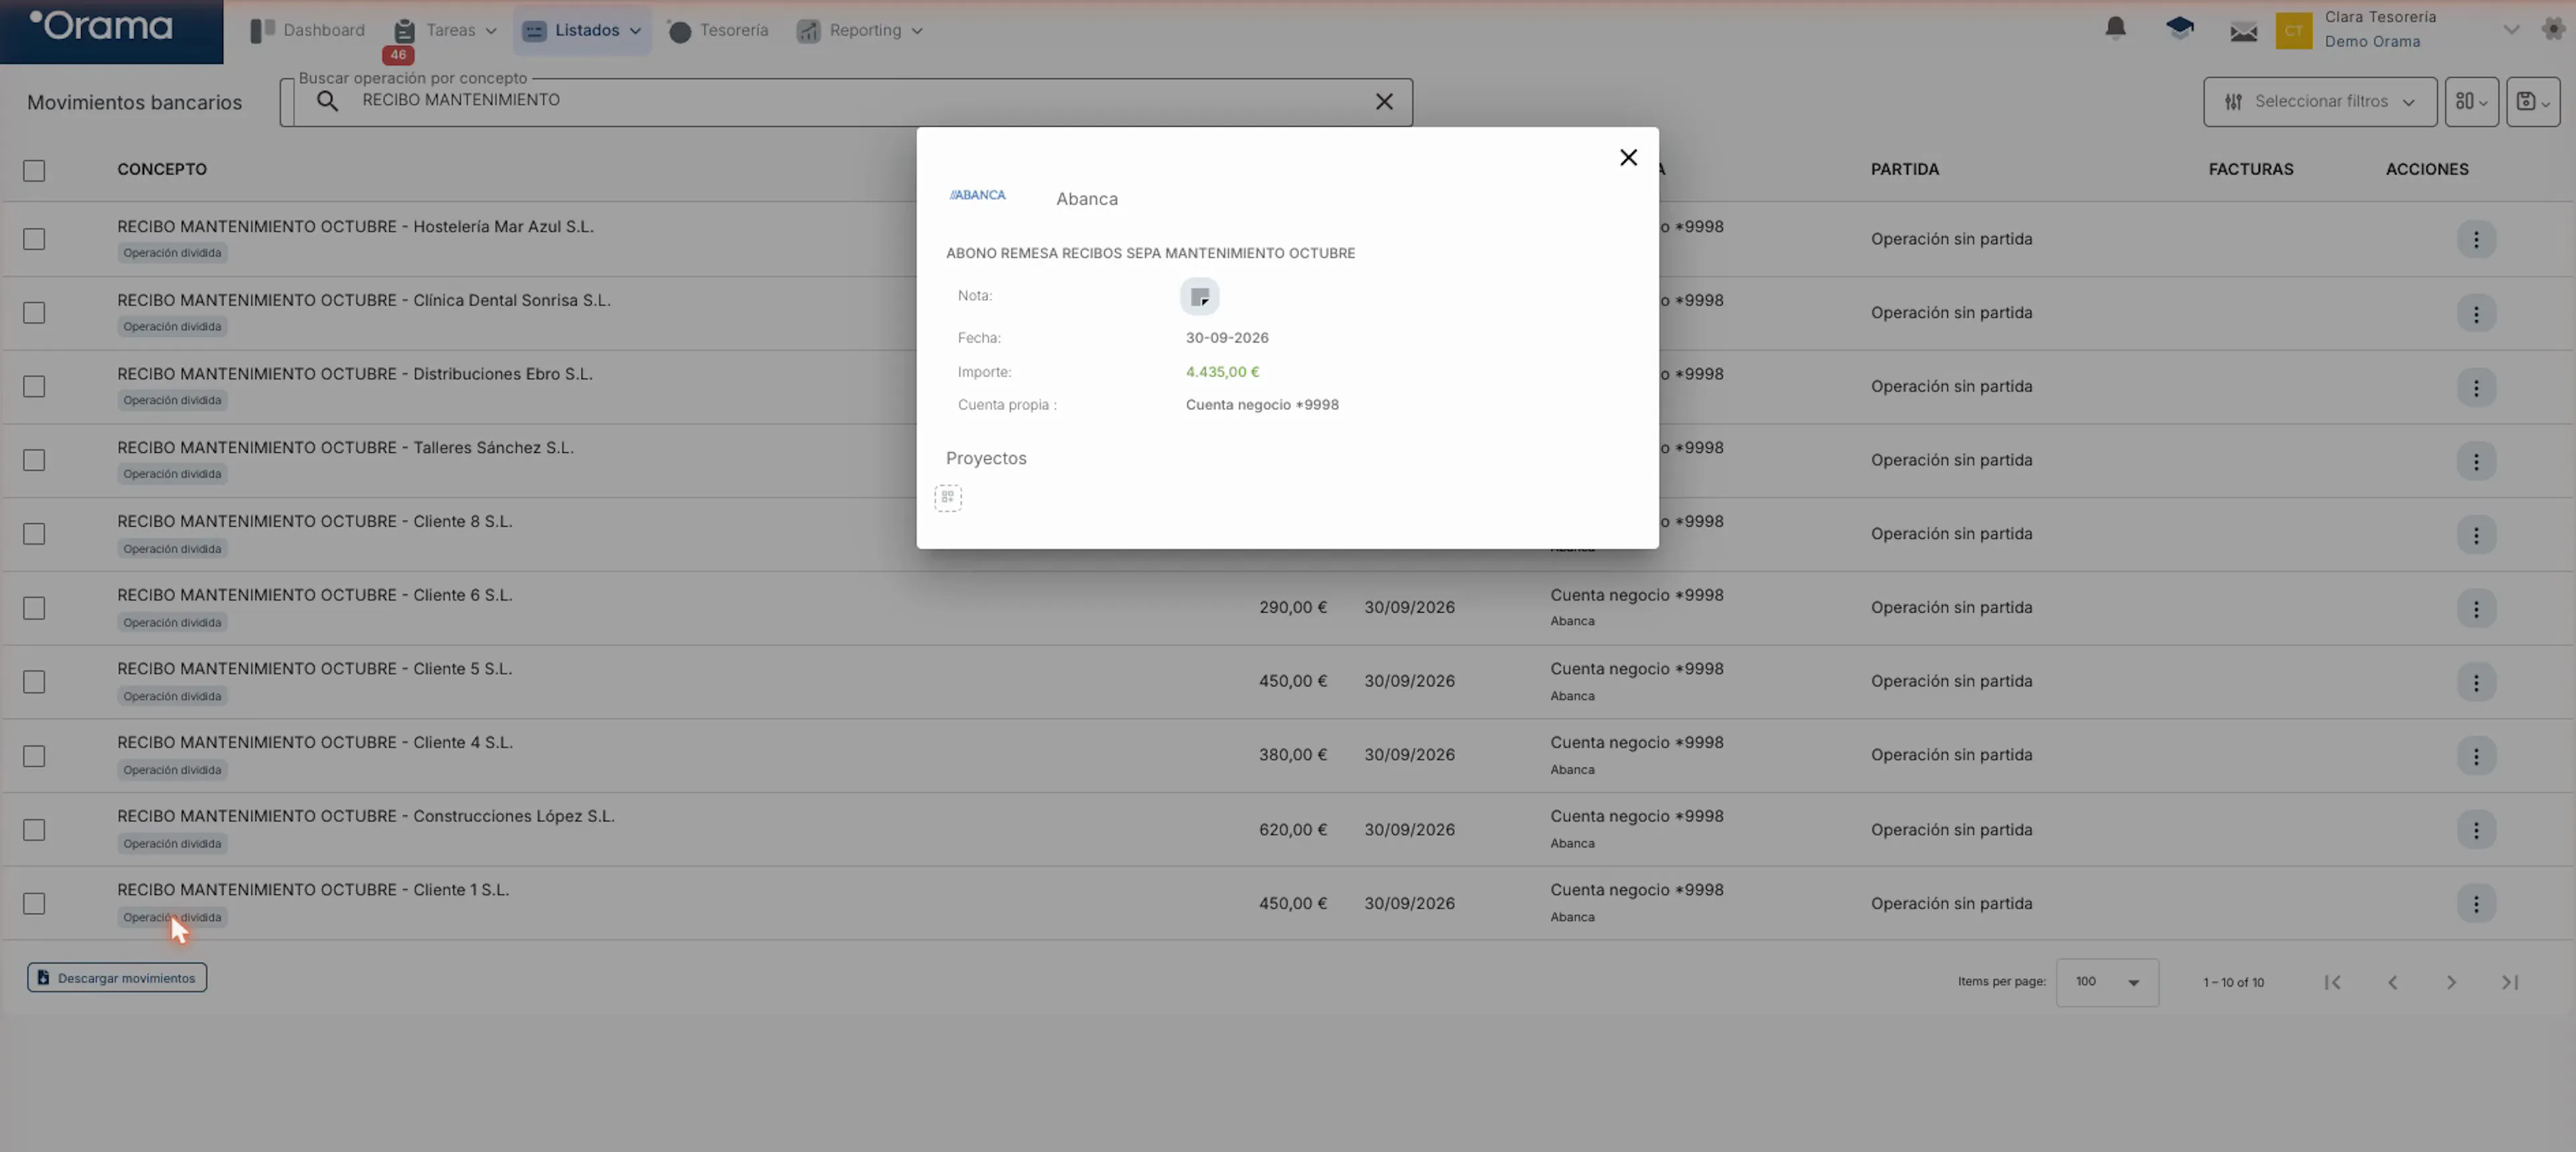Screen dimensions: 2576x1152
Task: Open the items per page dropdown
Action: click(x=2106, y=982)
